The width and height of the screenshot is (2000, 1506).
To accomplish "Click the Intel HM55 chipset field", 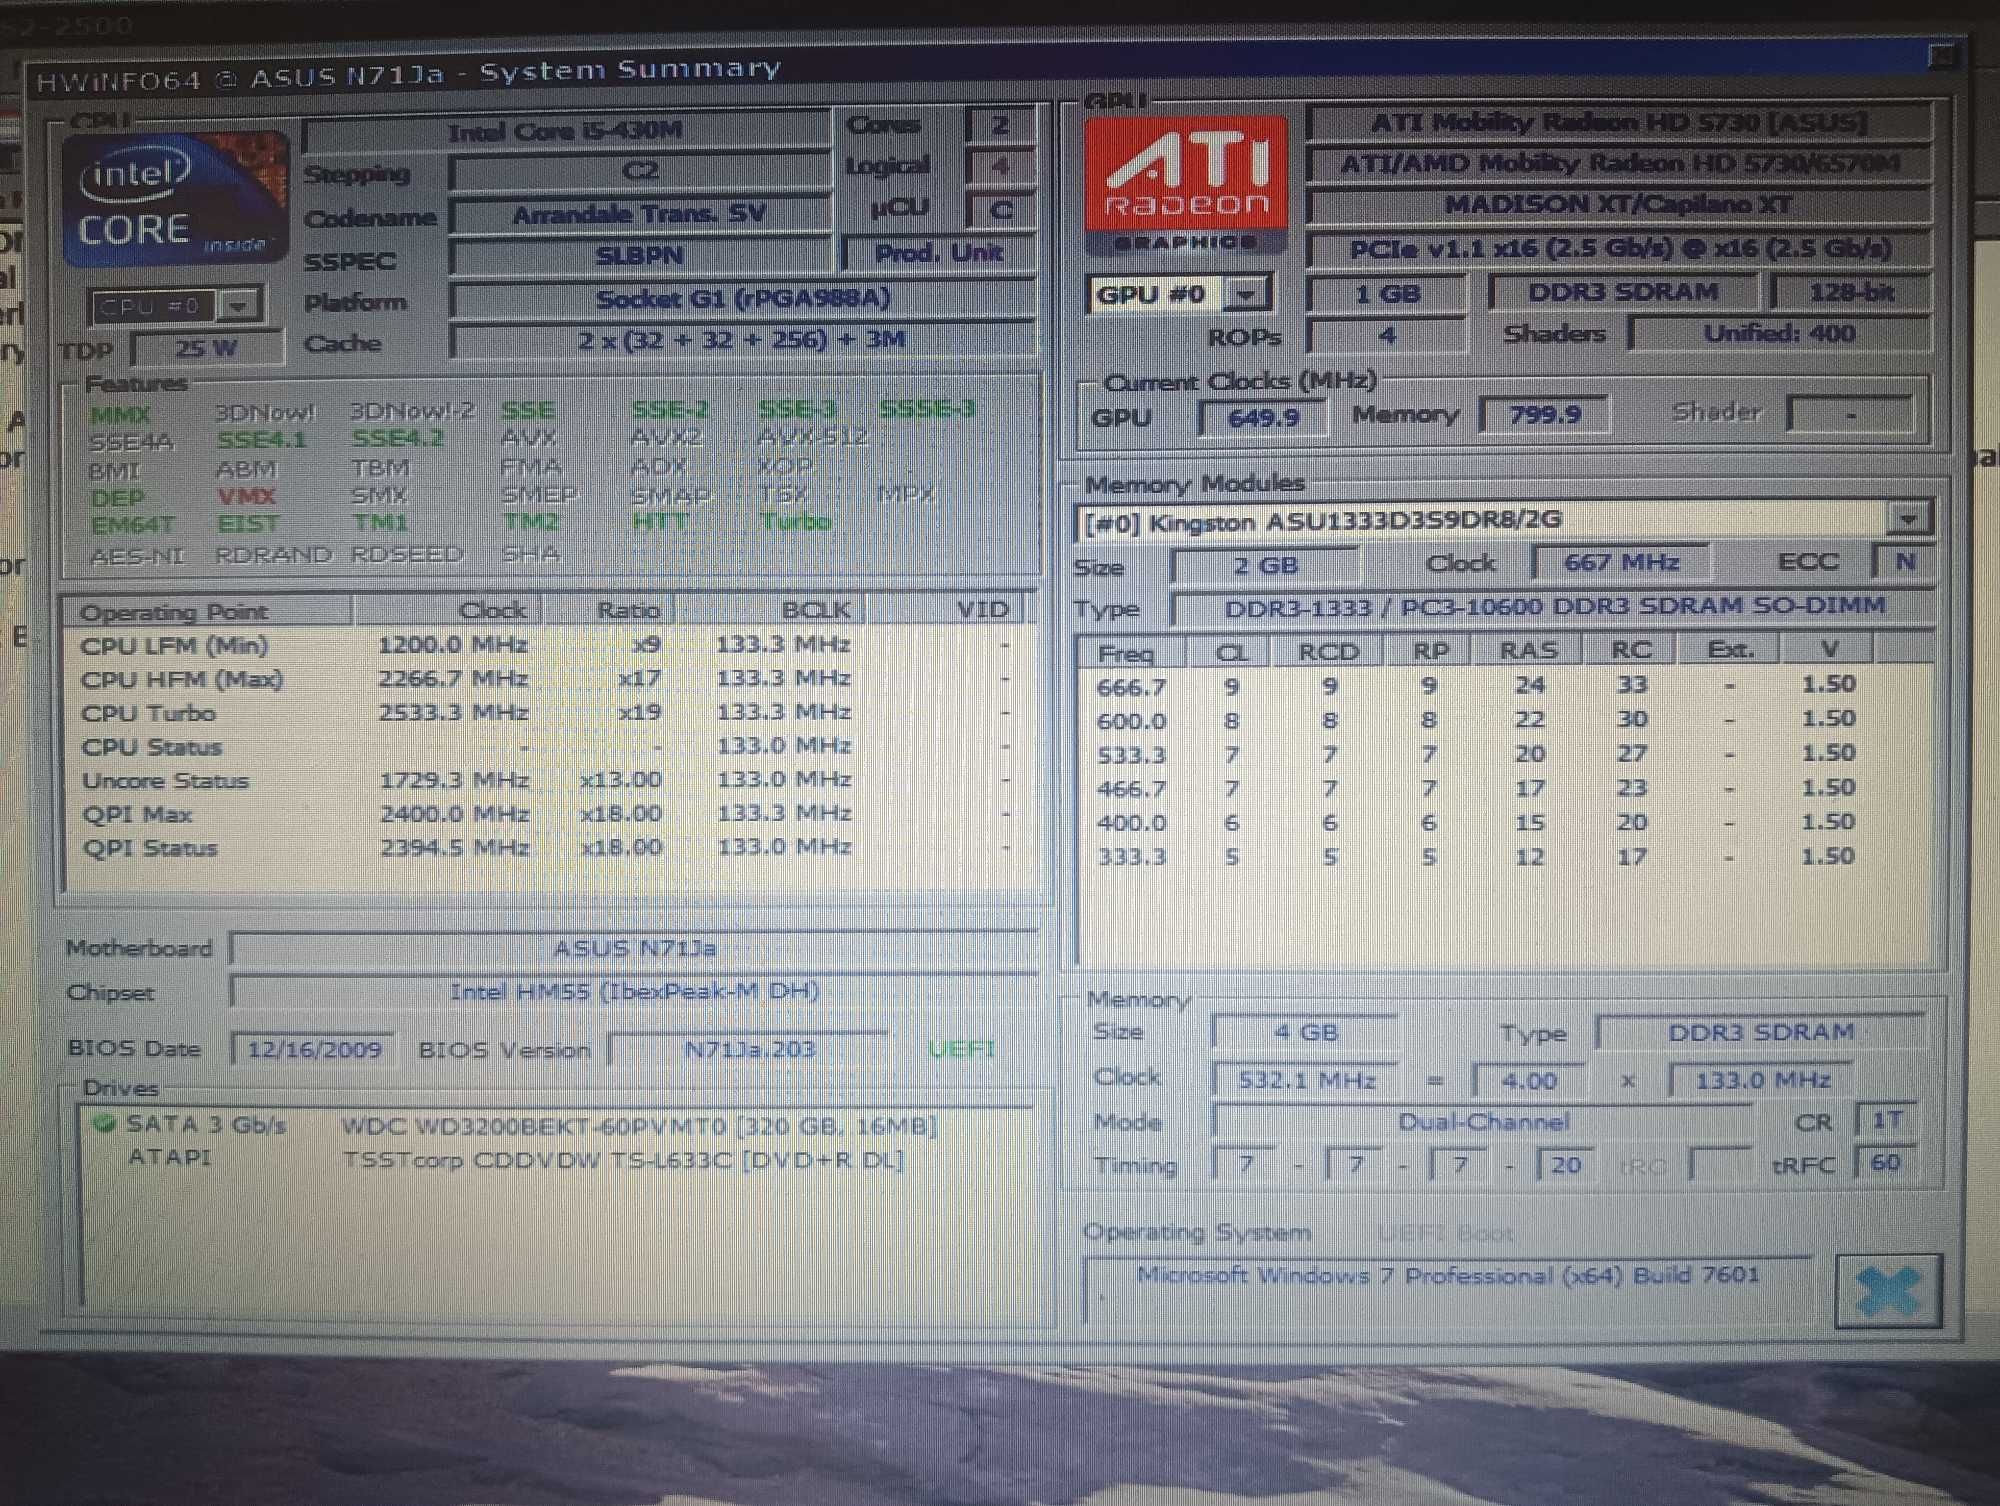I will [x=634, y=991].
